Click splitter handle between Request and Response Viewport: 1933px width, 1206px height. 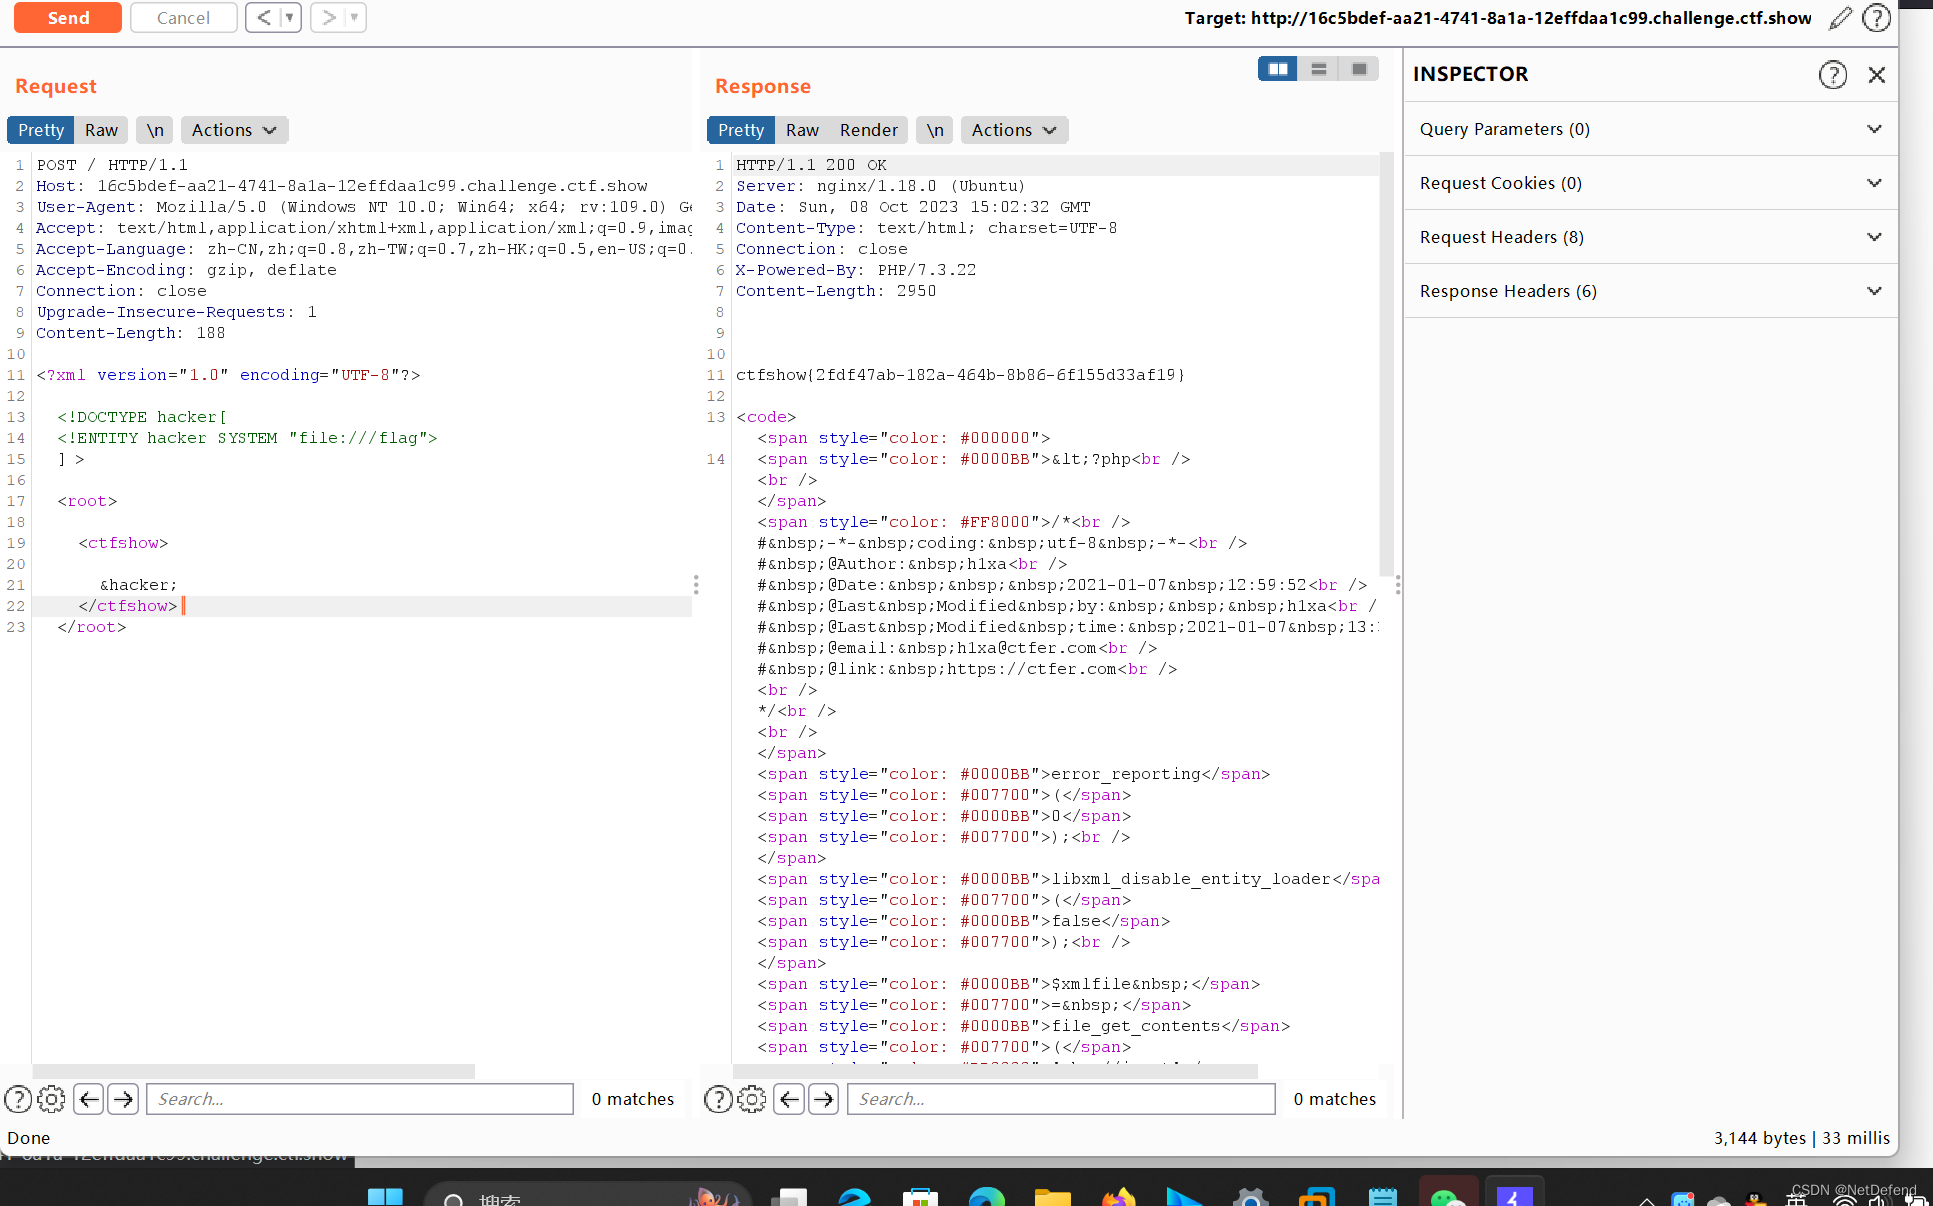pyautogui.click(x=696, y=585)
